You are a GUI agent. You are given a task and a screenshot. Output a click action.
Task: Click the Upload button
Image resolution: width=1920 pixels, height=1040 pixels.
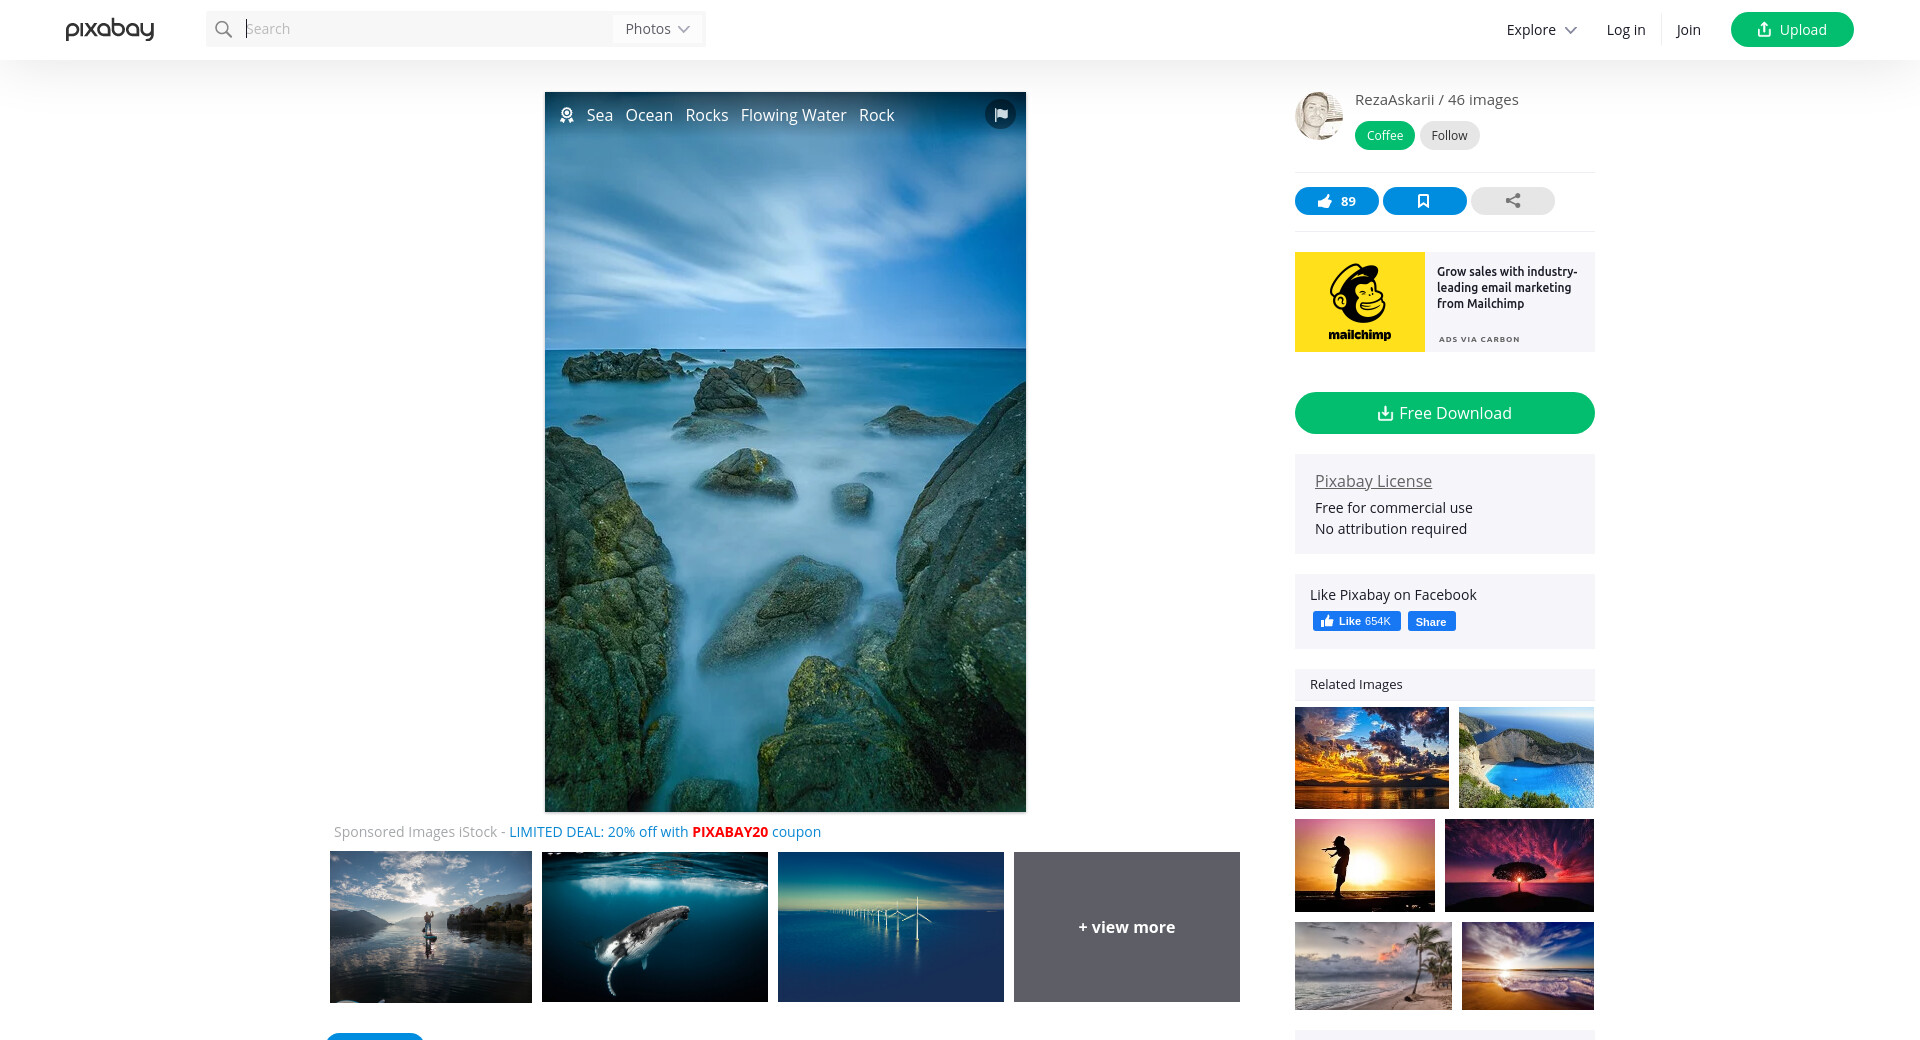(1791, 30)
